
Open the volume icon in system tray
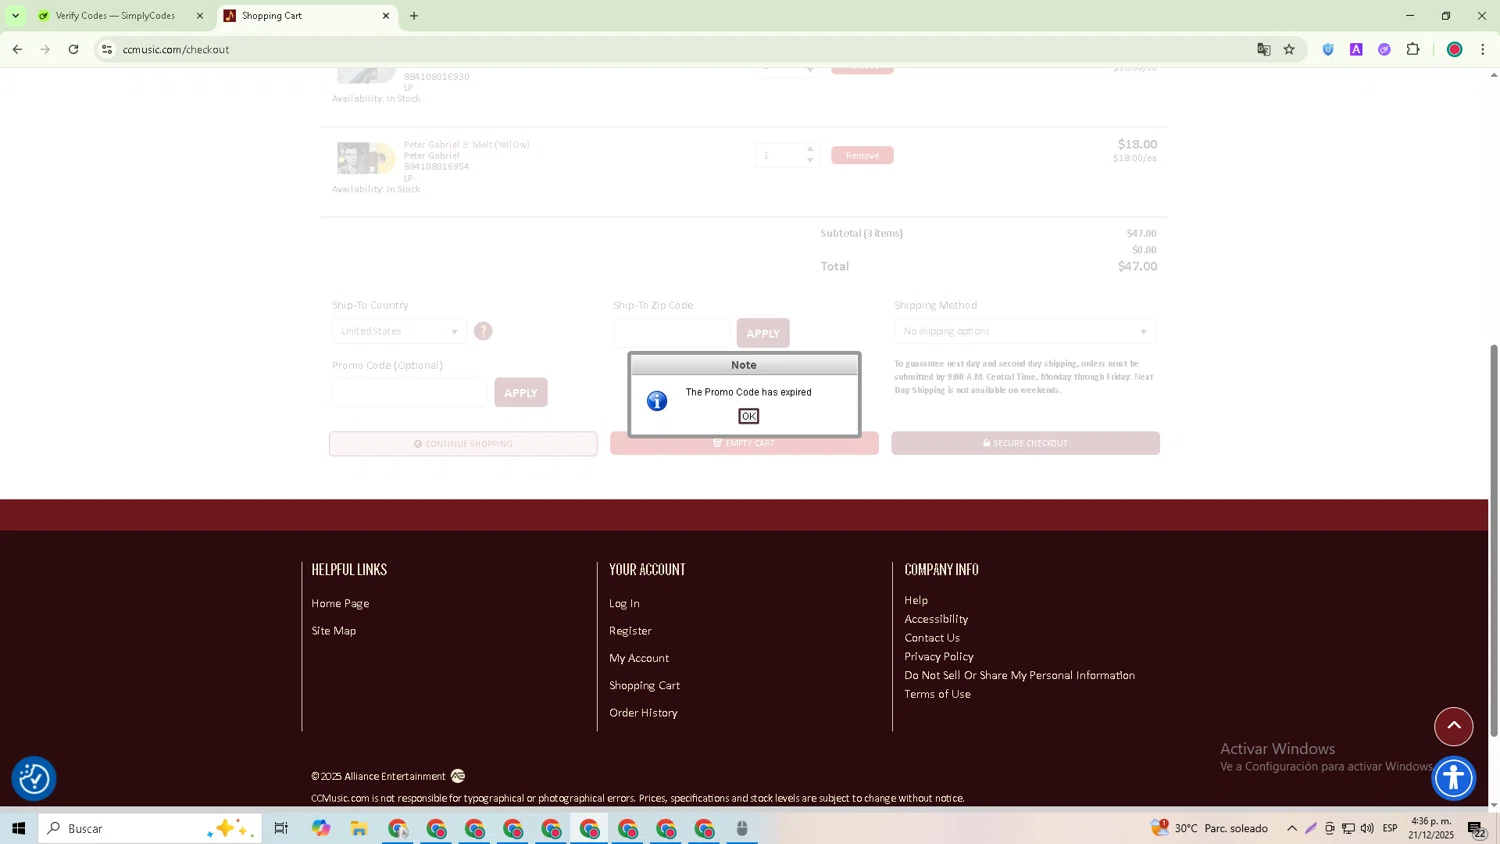point(1367,828)
